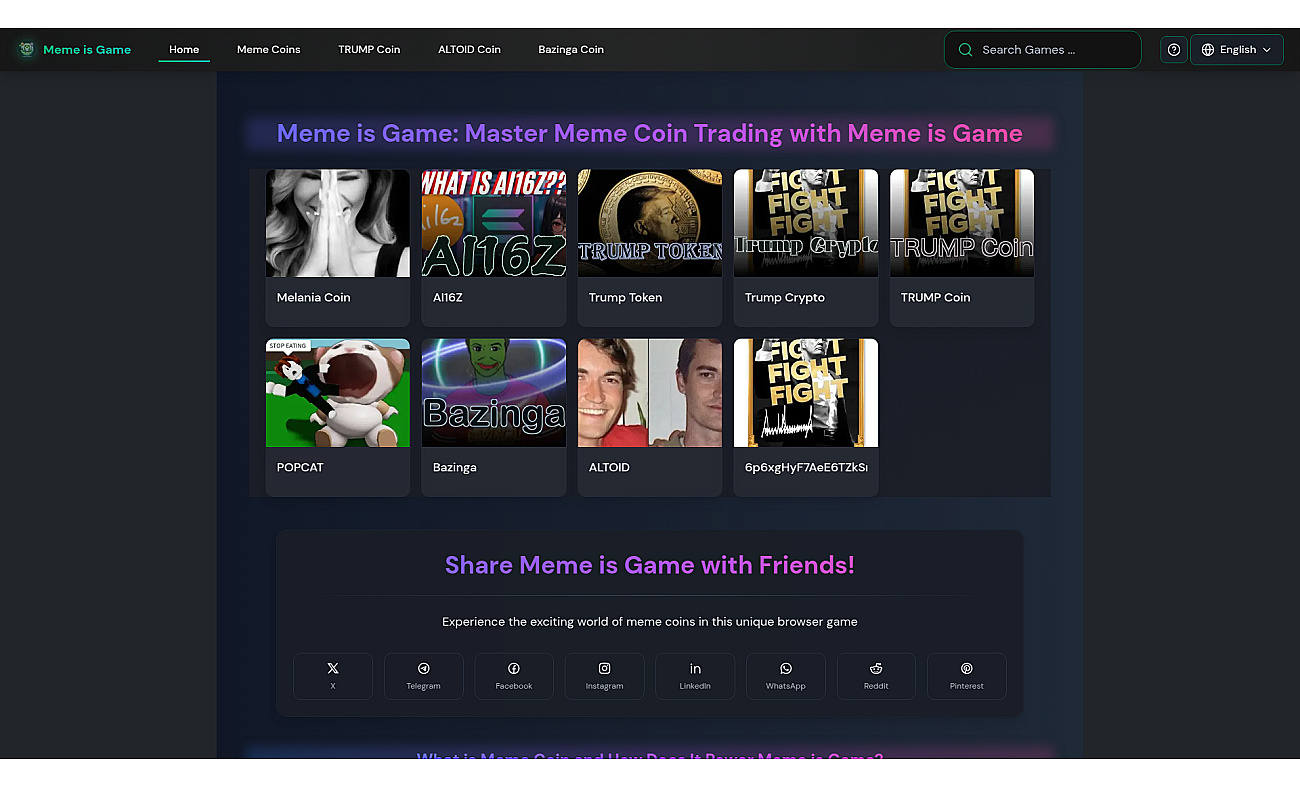Expand the English language dropdown

1237,49
